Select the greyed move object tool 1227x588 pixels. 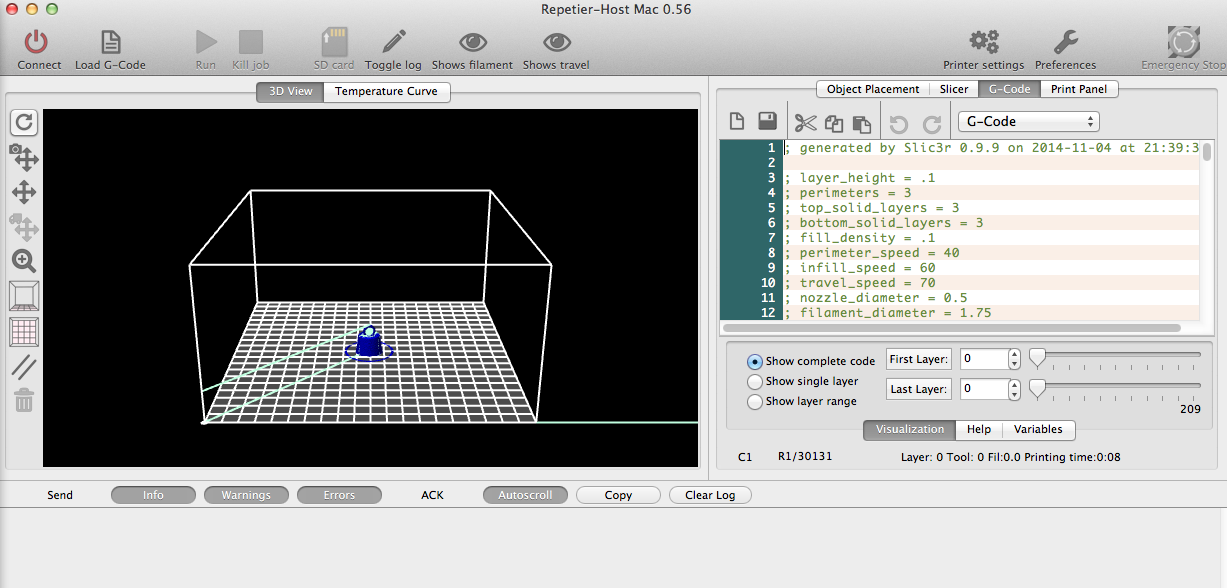[x=24, y=227]
